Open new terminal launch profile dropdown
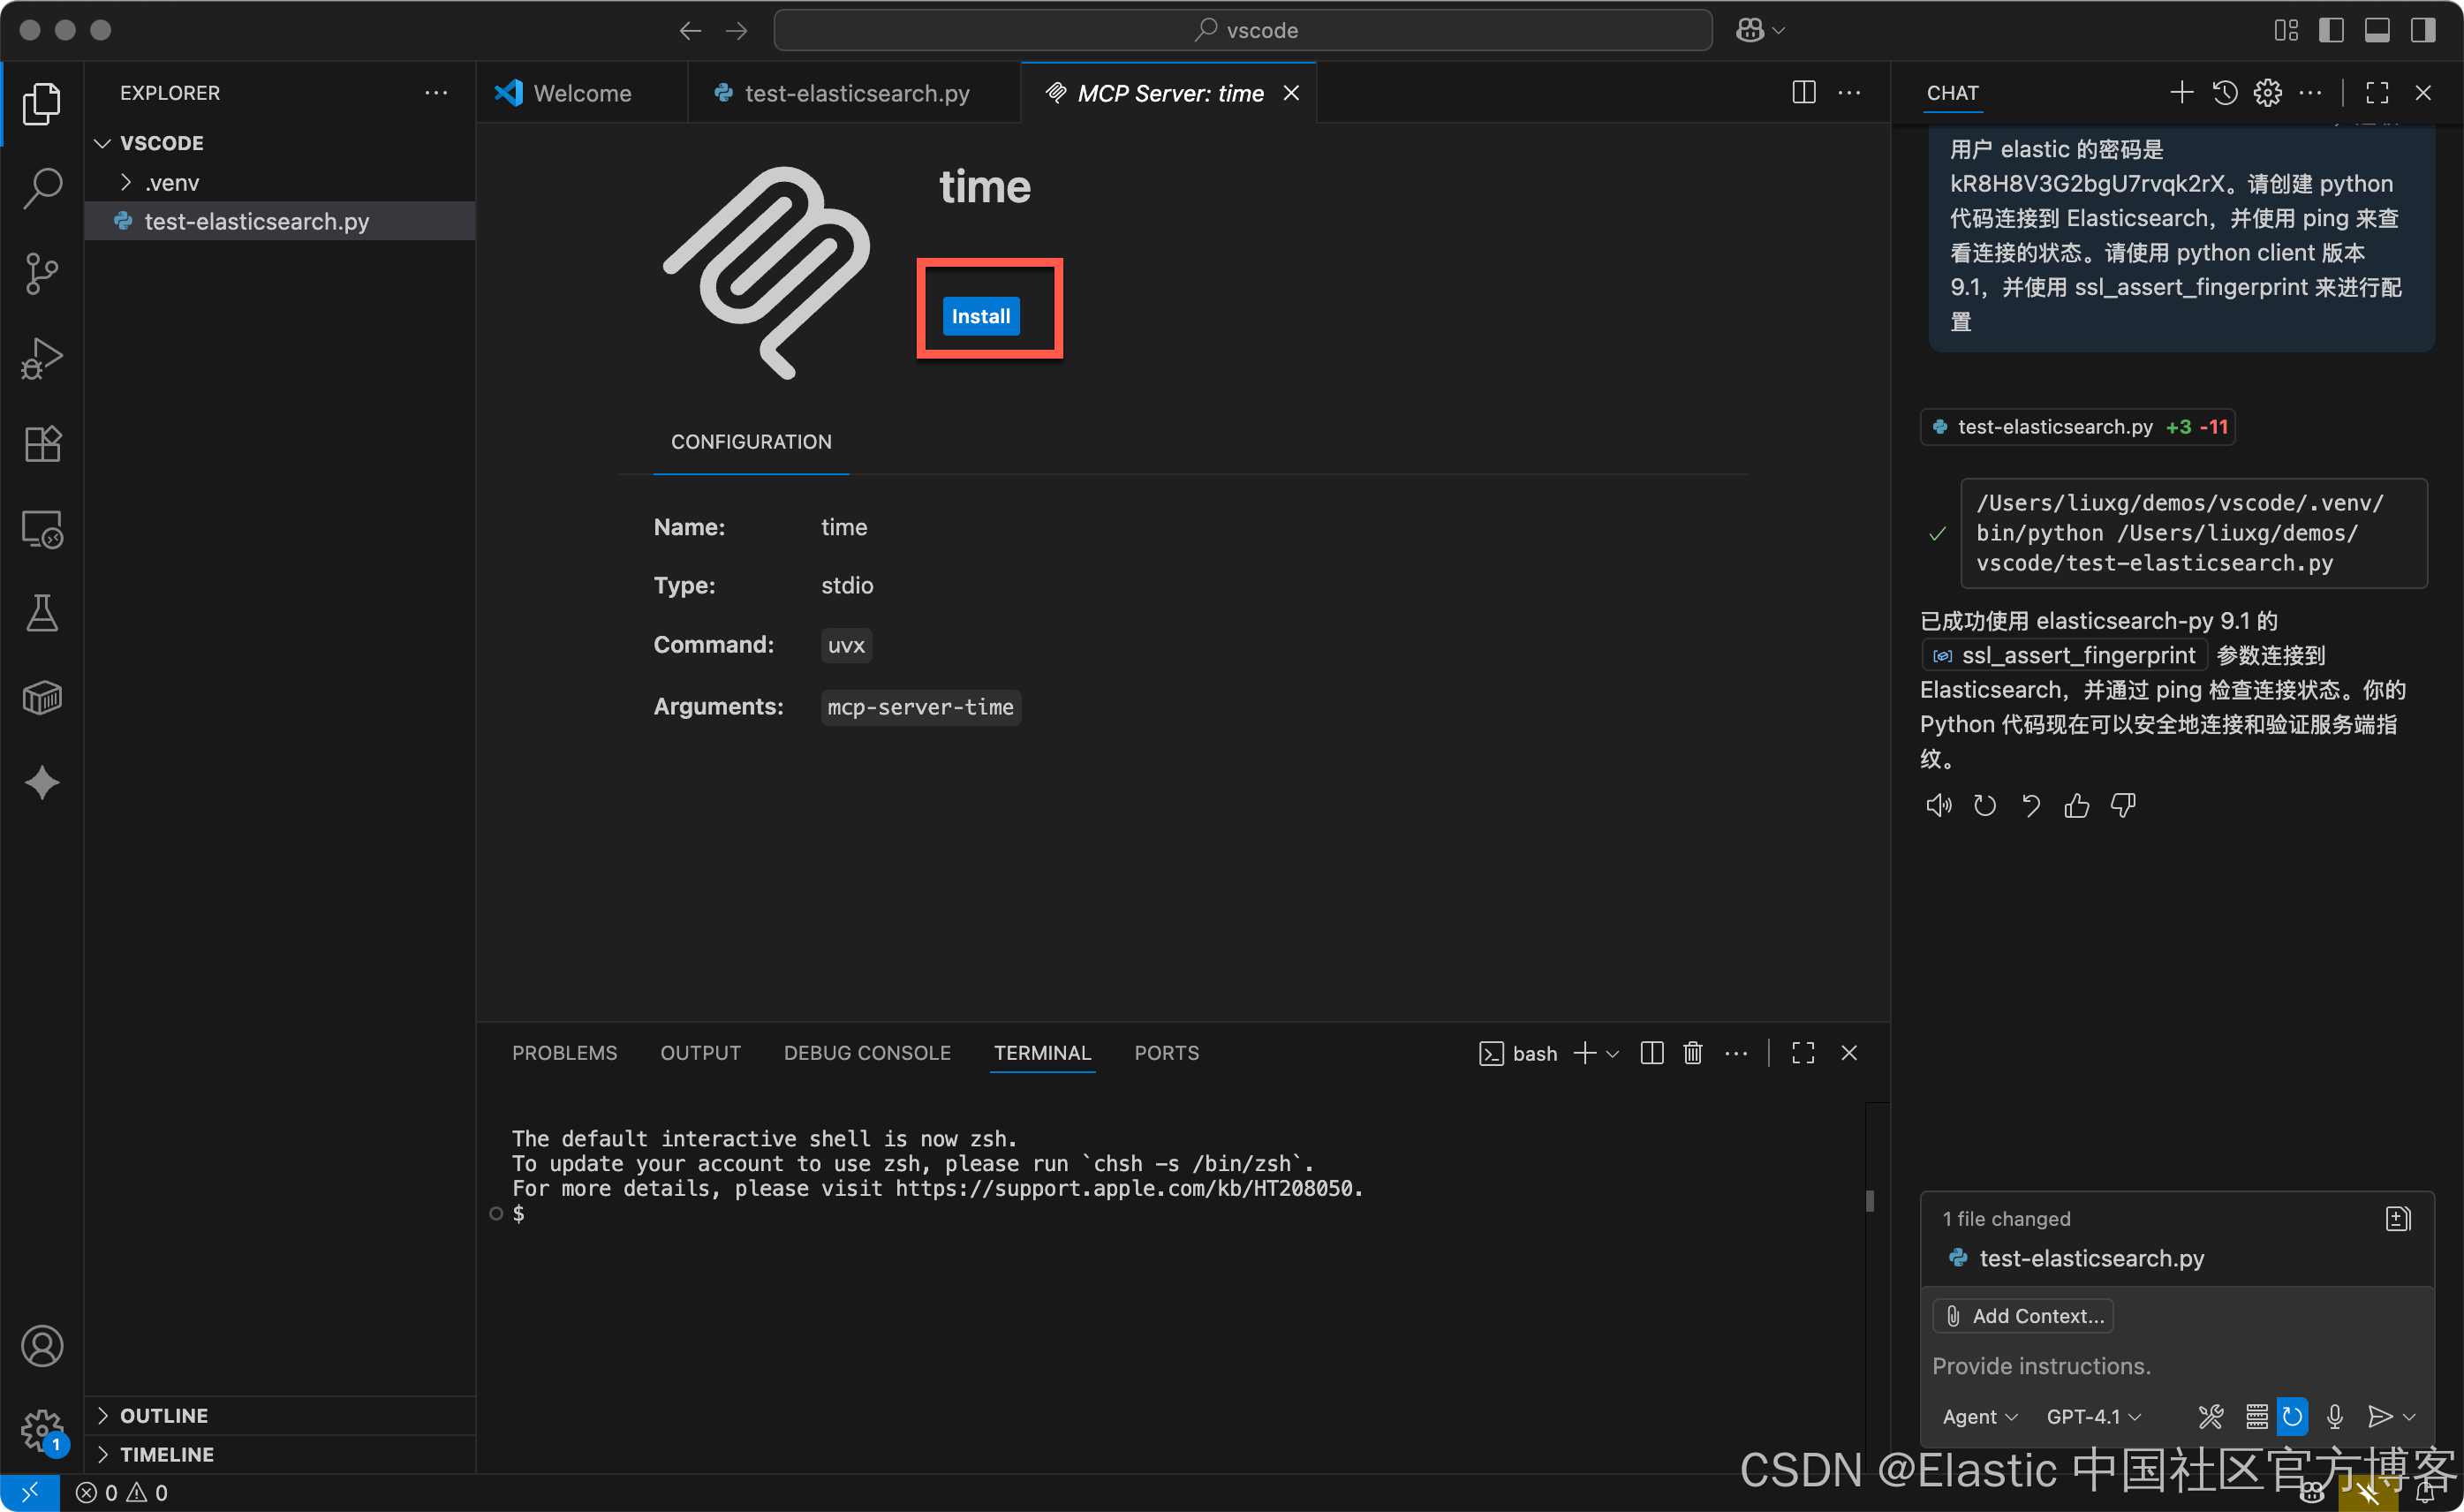The height and width of the screenshot is (1512, 2464). point(1613,1053)
